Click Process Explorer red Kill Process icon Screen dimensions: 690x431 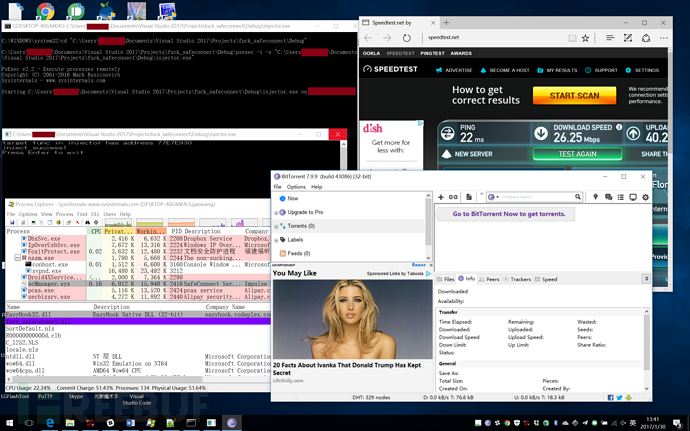point(78,222)
